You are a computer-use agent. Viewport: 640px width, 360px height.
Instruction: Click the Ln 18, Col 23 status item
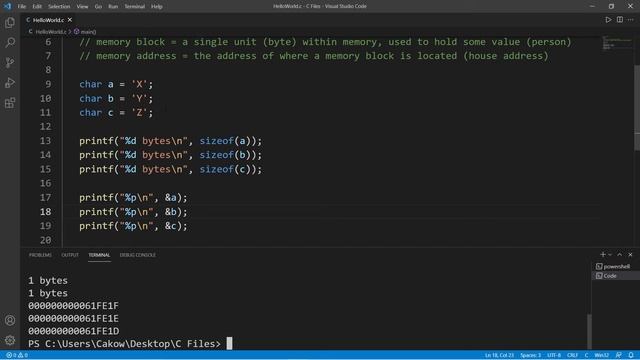(x=499, y=355)
